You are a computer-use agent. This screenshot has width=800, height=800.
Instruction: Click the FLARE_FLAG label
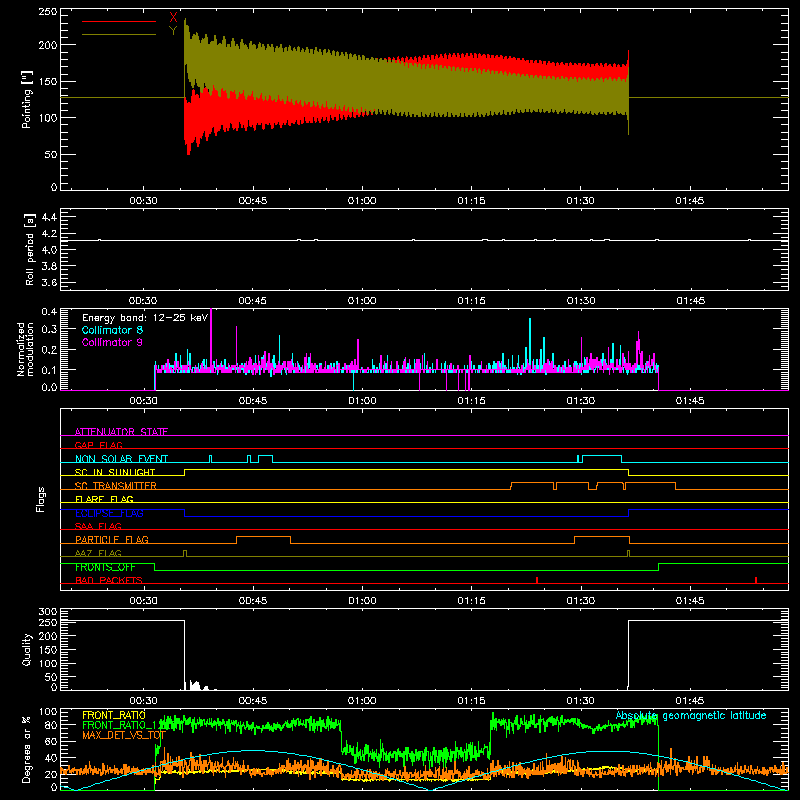(x=104, y=499)
